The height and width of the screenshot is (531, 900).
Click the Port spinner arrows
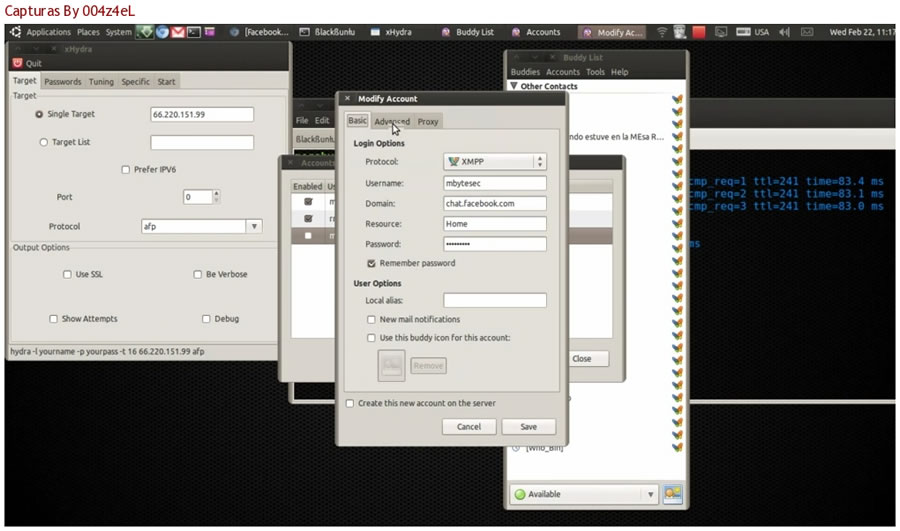pyautogui.click(x=216, y=197)
